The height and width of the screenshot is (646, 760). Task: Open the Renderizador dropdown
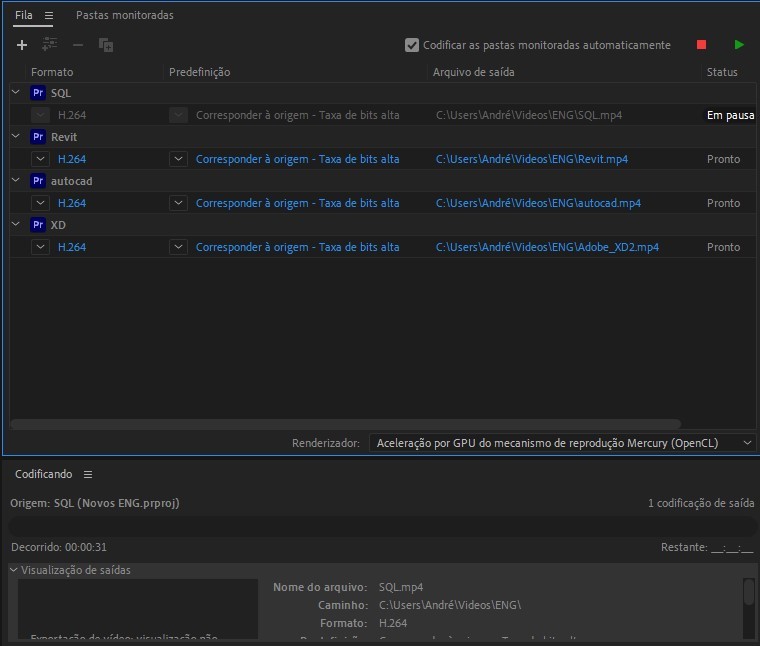pos(562,442)
